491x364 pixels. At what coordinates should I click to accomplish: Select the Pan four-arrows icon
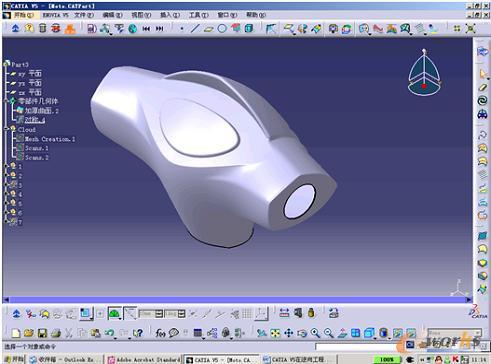[x=289, y=333]
